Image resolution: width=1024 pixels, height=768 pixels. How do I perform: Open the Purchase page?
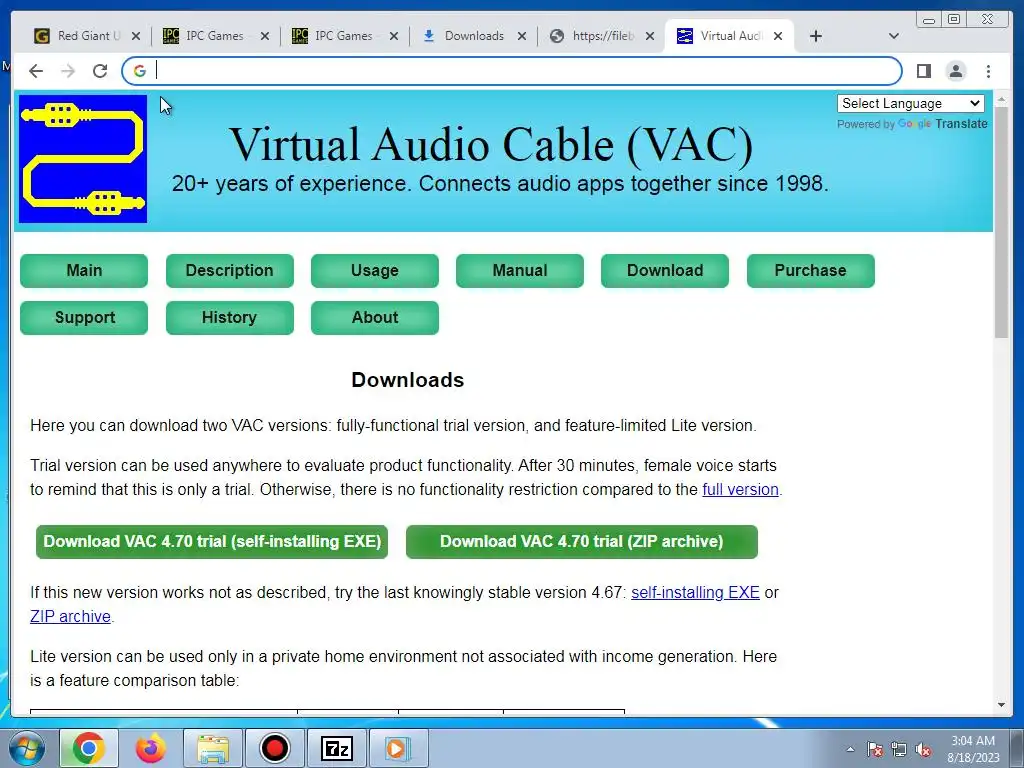tap(810, 270)
